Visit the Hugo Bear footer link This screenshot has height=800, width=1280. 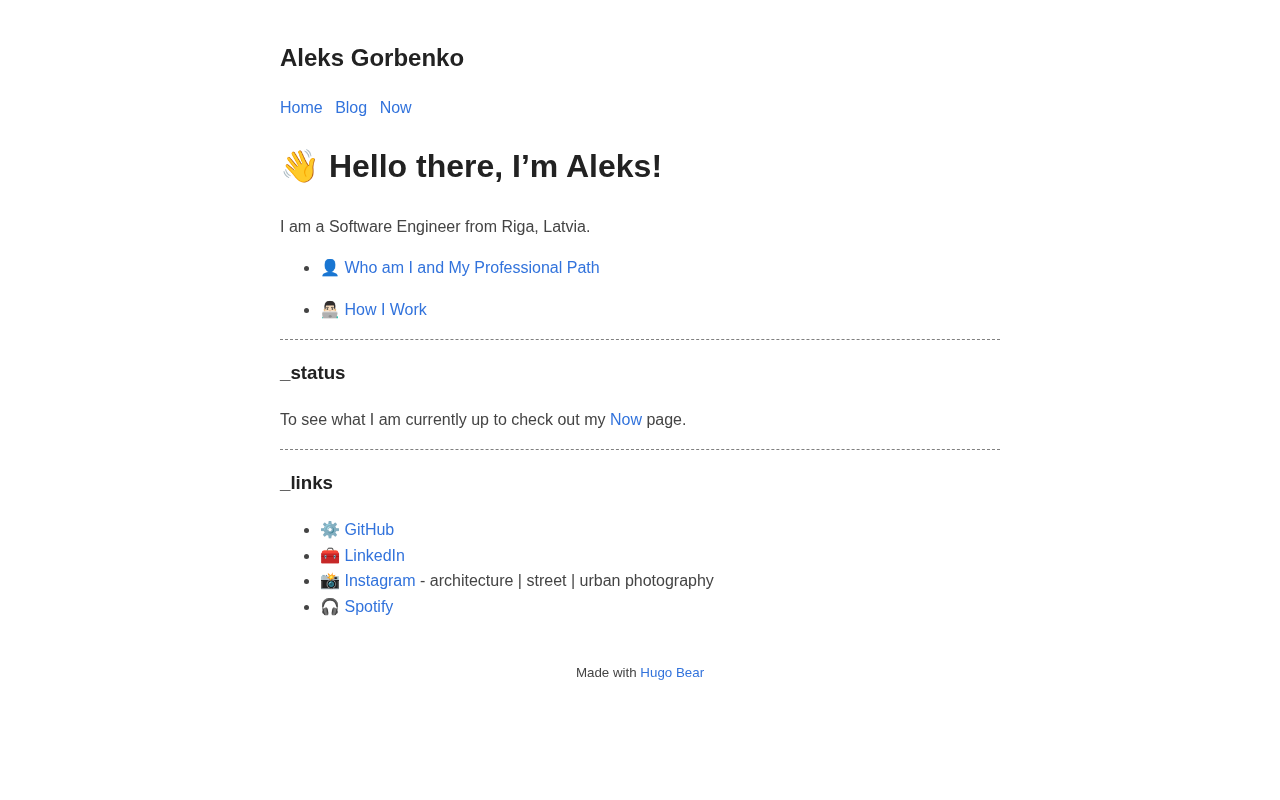(x=672, y=673)
